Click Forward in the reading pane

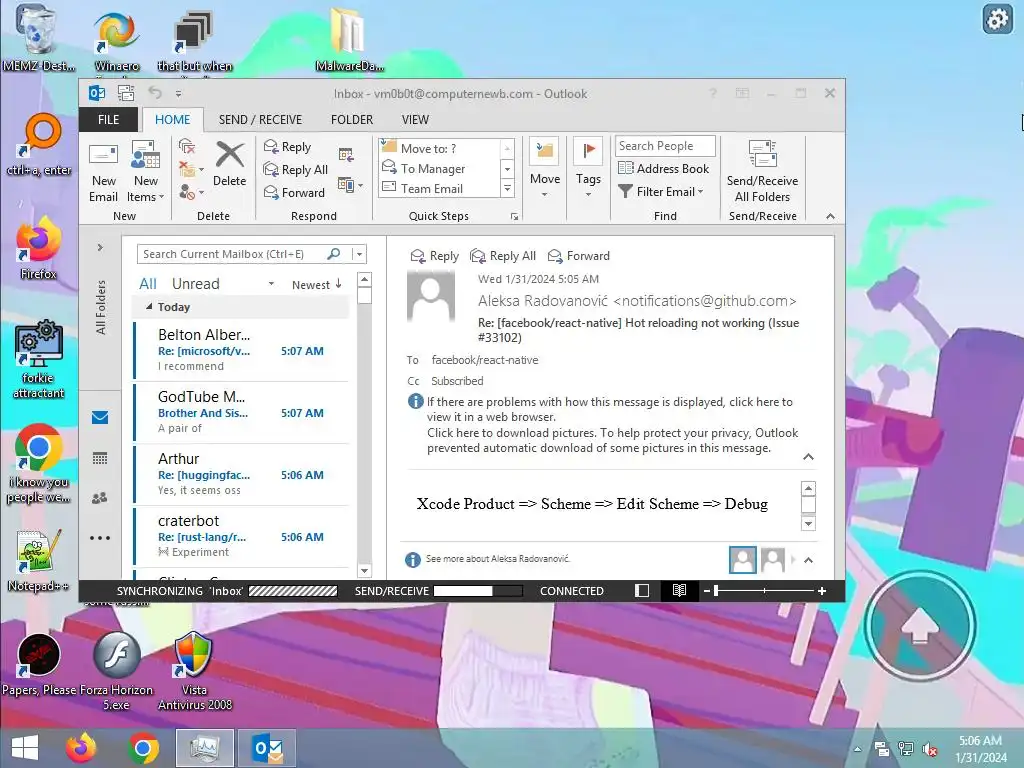(579, 256)
